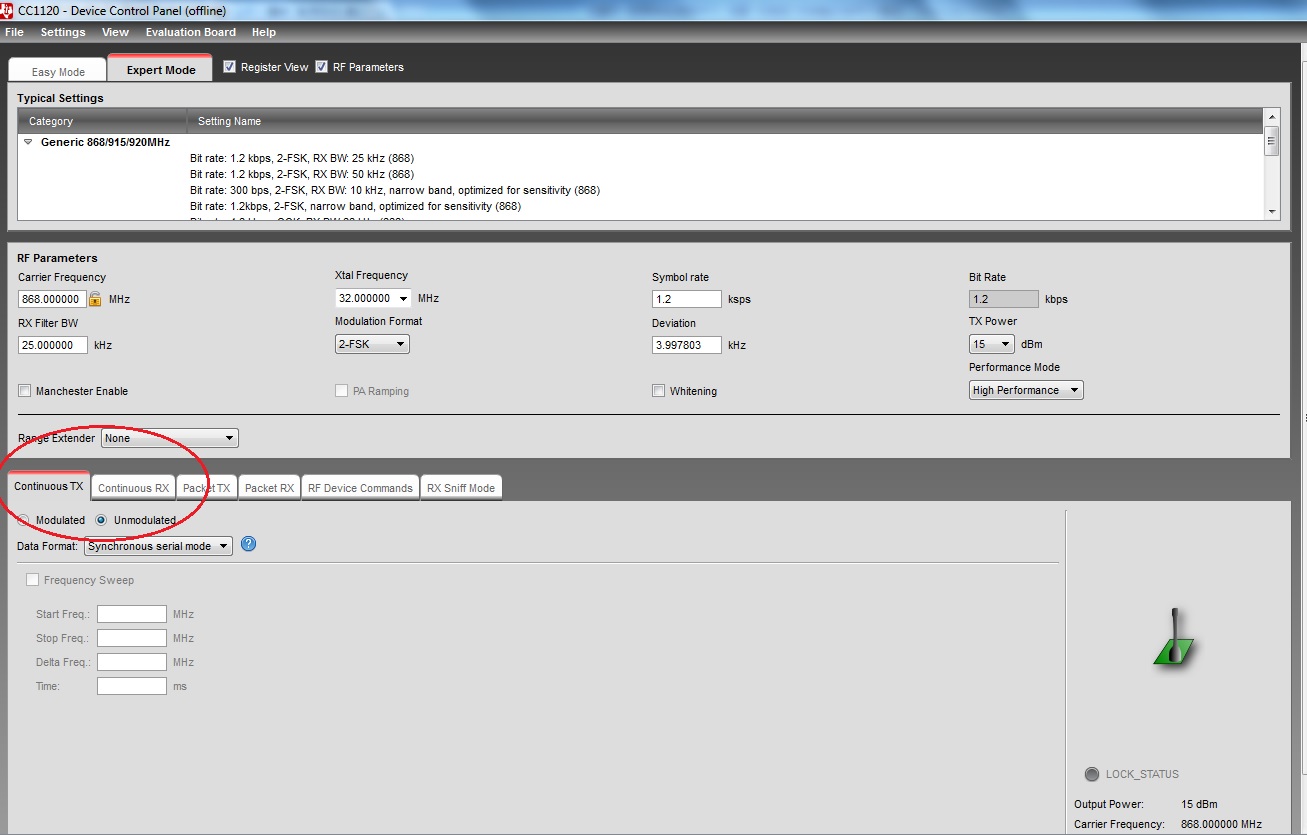Open the RF Device Commands tab
The width and height of the screenshot is (1307, 835).
tap(360, 488)
